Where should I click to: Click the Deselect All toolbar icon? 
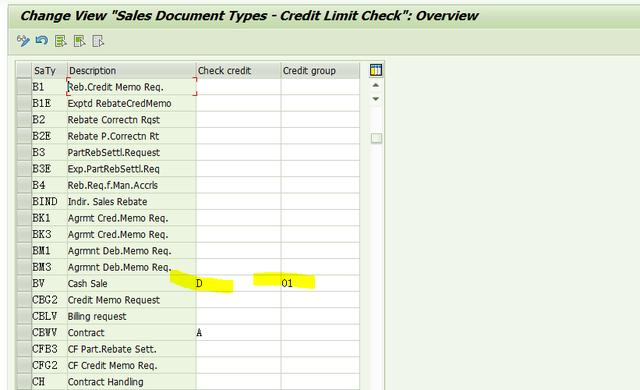pyautogui.click(x=98, y=41)
